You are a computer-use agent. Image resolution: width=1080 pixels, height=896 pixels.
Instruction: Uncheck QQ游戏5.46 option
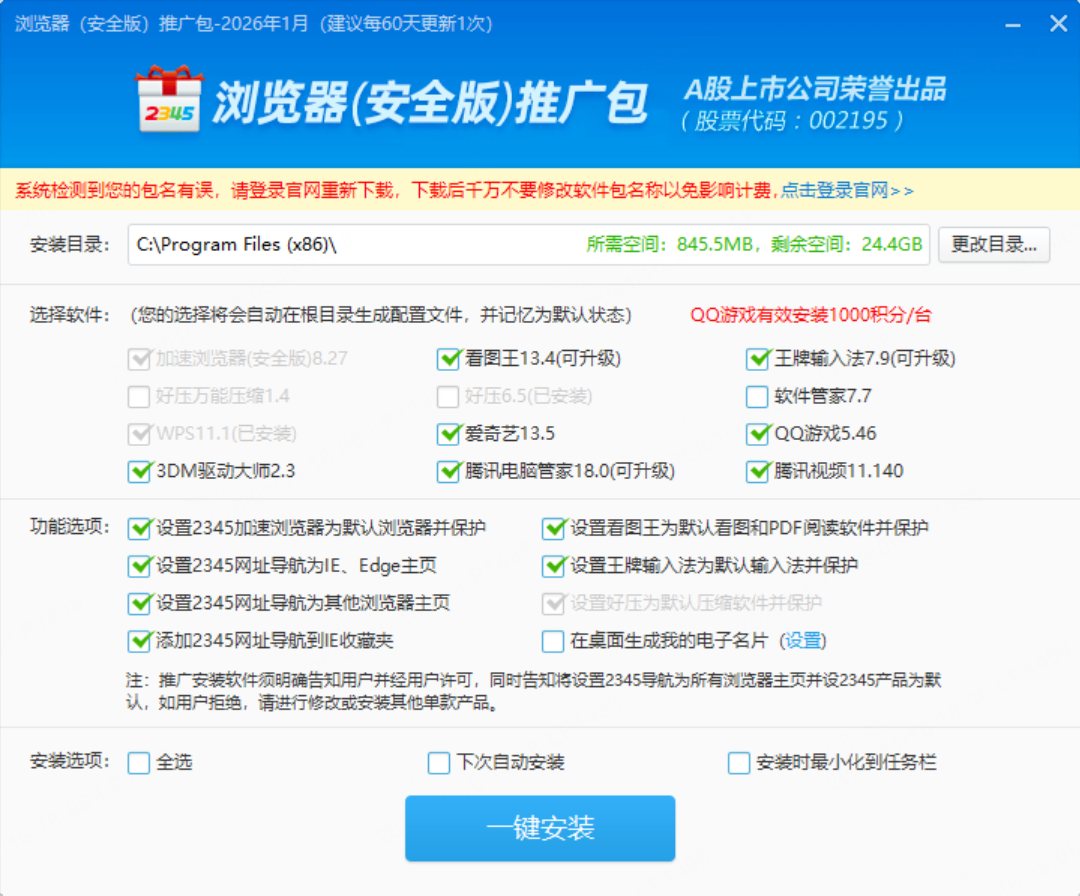tap(757, 434)
